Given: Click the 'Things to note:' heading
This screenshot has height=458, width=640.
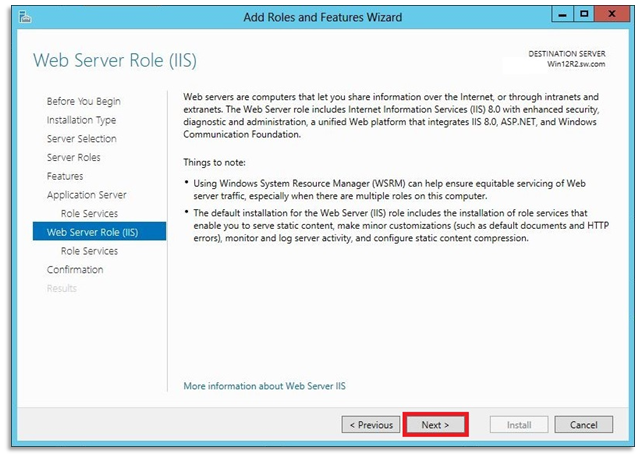Looking at the screenshot, I should point(214,162).
